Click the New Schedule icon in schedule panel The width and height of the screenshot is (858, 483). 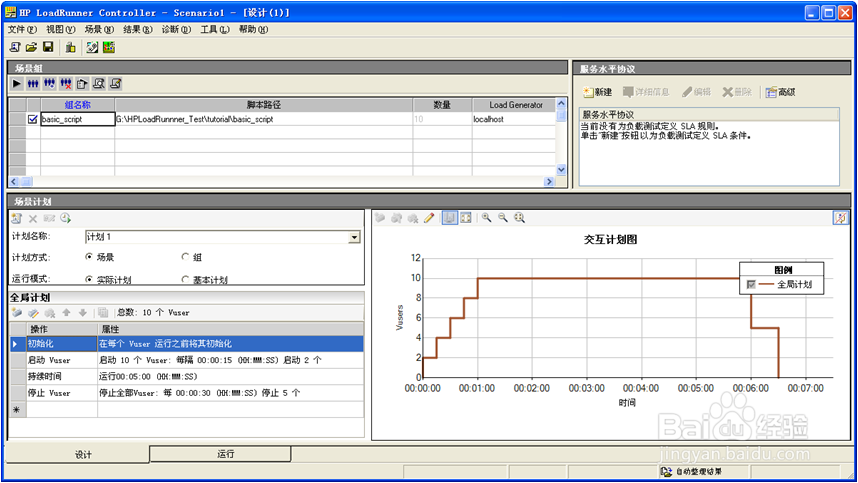pyautogui.click(x=16, y=219)
